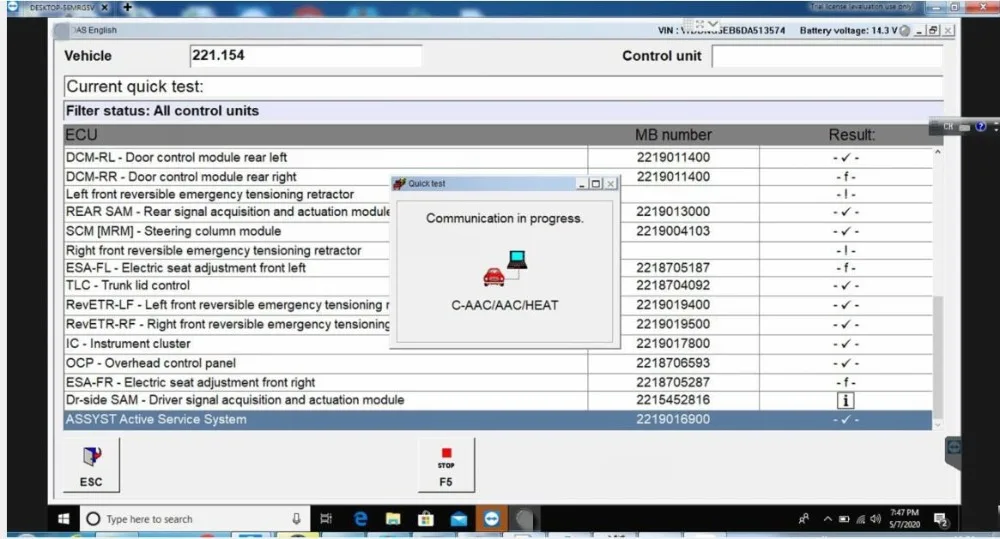This screenshot has height=539, width=1000.
Task: Click MB number 2219013000
Action: 673,212
